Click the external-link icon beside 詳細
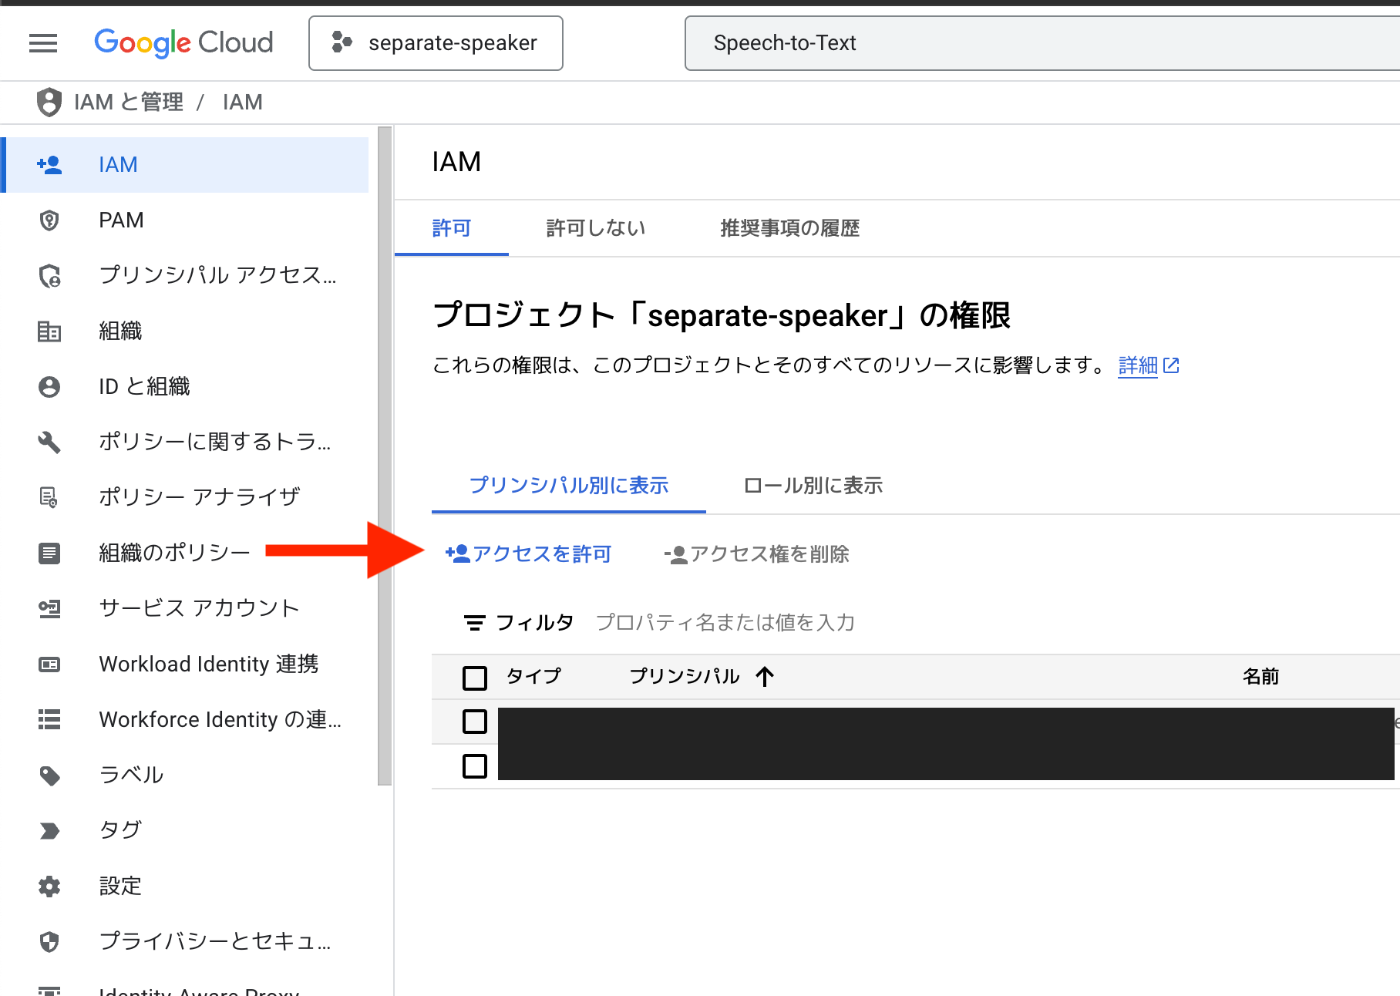This screenshot has width=1400, height=996. pos(1171,366)
